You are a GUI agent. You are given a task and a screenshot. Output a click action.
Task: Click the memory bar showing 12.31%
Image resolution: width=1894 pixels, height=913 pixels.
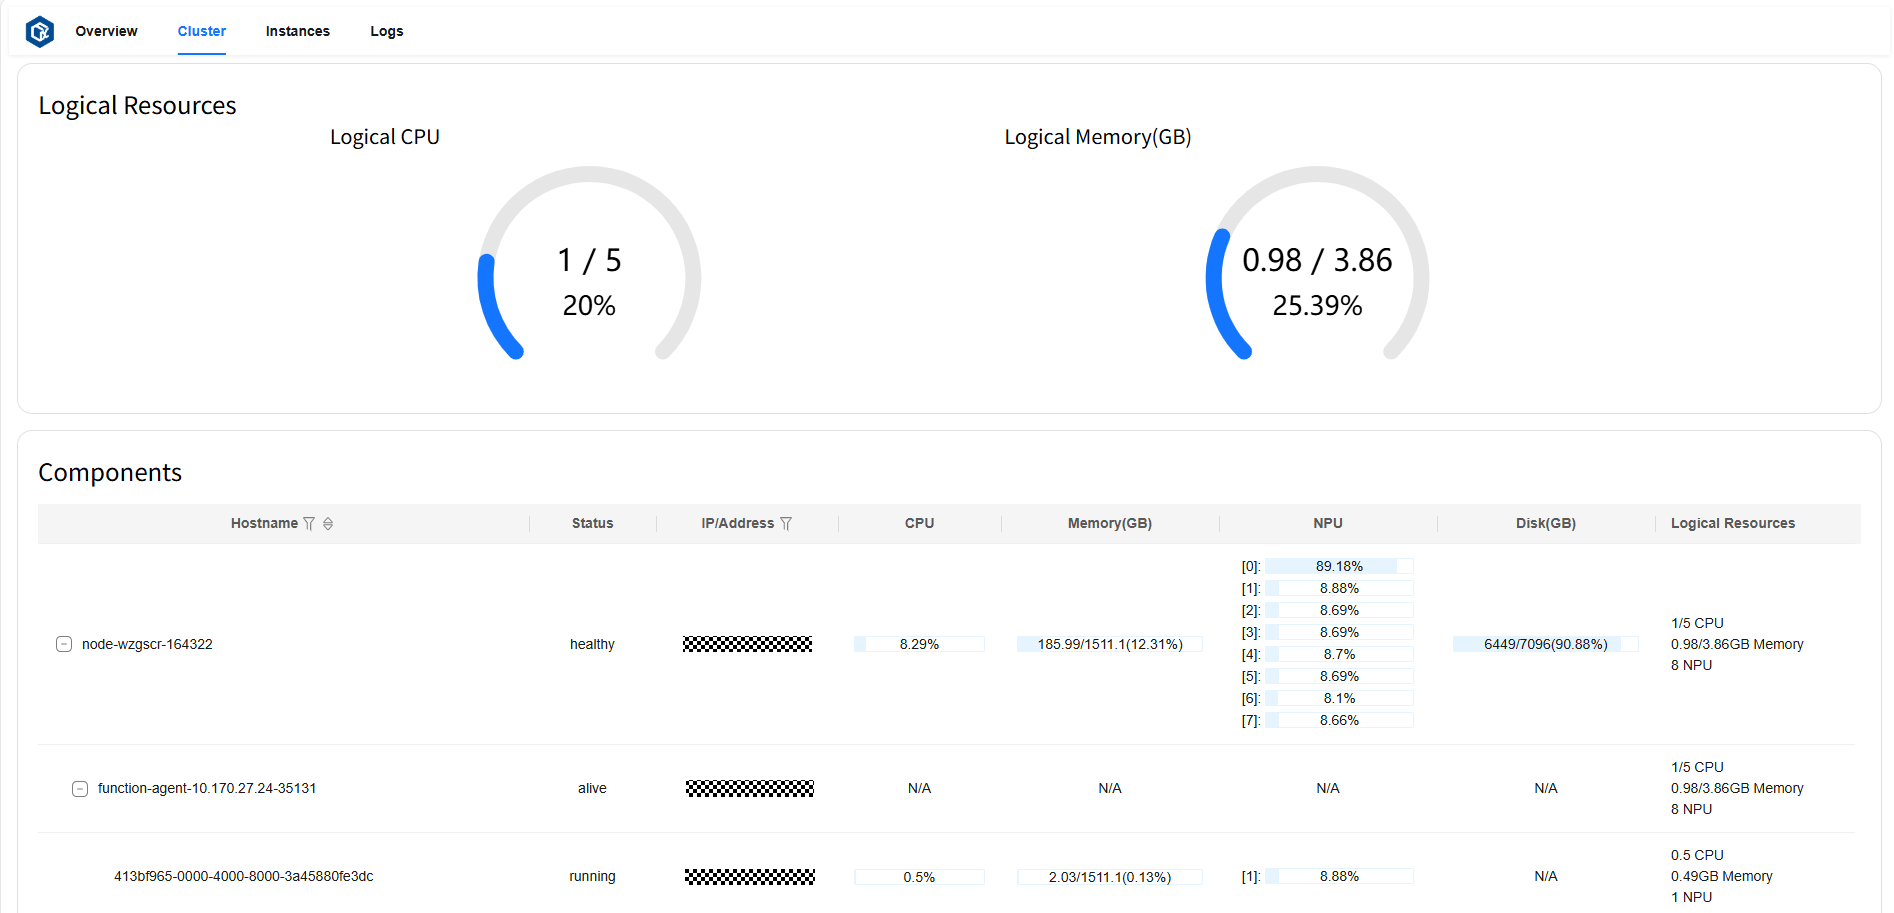tap(1109, 645)
